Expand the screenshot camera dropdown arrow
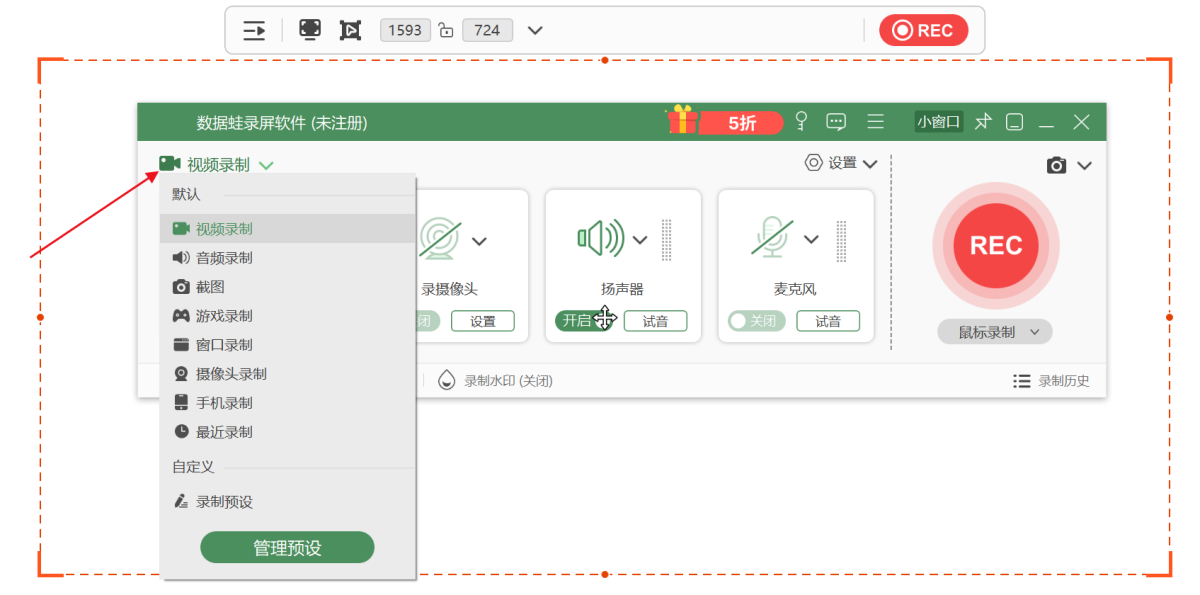1200x595 pixels. (1085, 166)
